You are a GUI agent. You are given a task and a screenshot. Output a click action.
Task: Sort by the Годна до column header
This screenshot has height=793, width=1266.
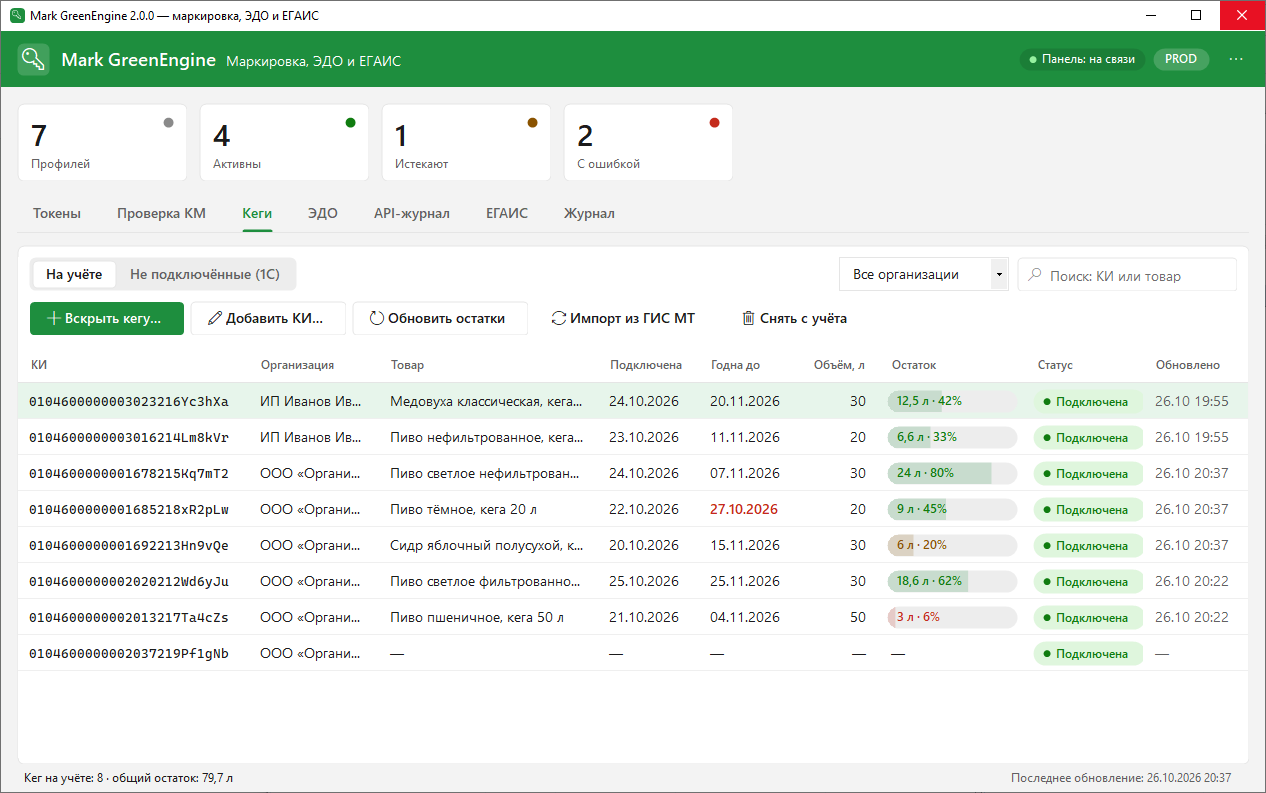click(735, 365)
